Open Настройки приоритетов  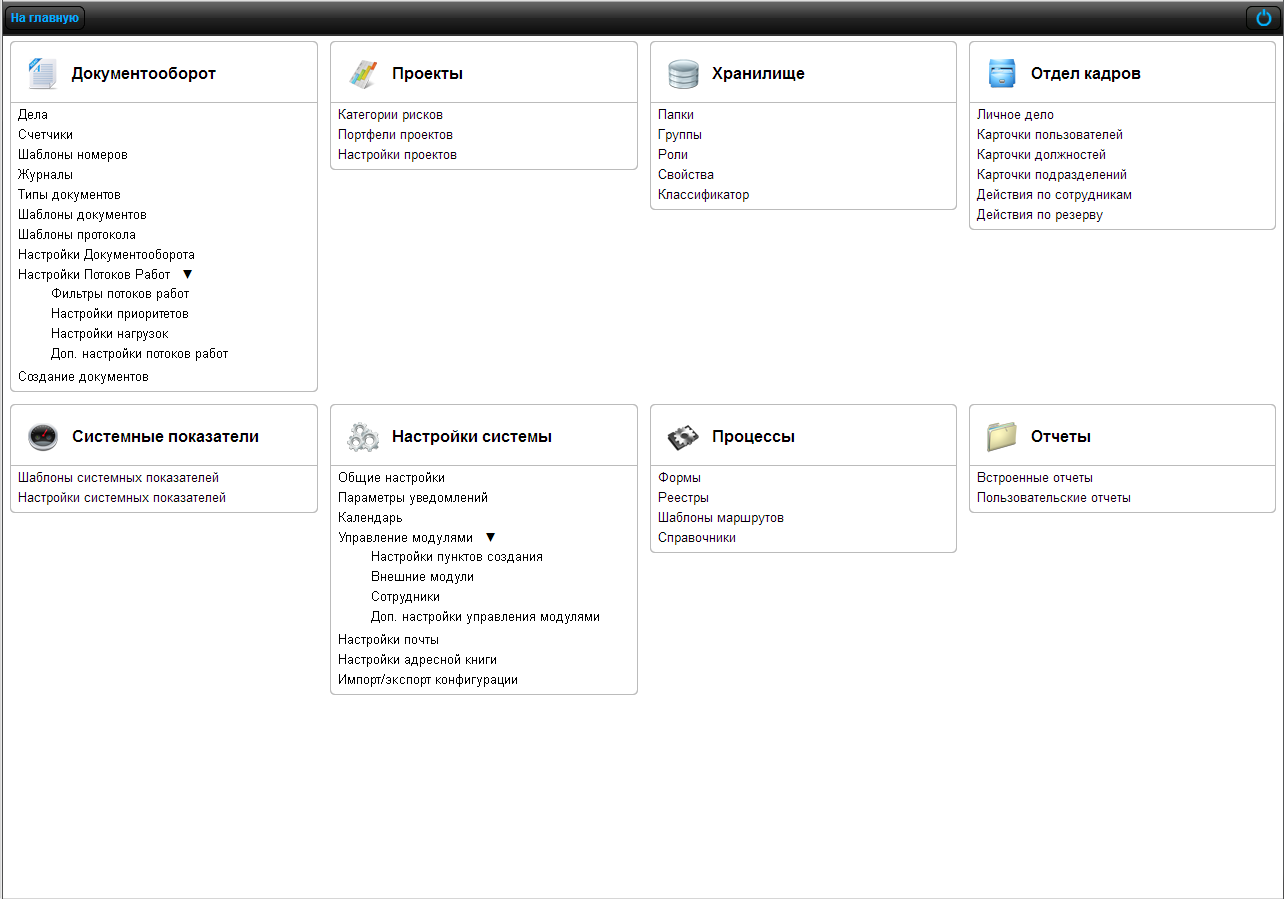coord(120,314)
